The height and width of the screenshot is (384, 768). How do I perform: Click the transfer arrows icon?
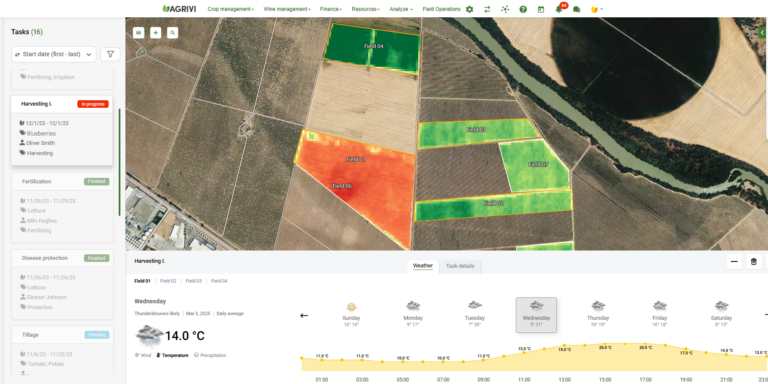tap(487, 9)
